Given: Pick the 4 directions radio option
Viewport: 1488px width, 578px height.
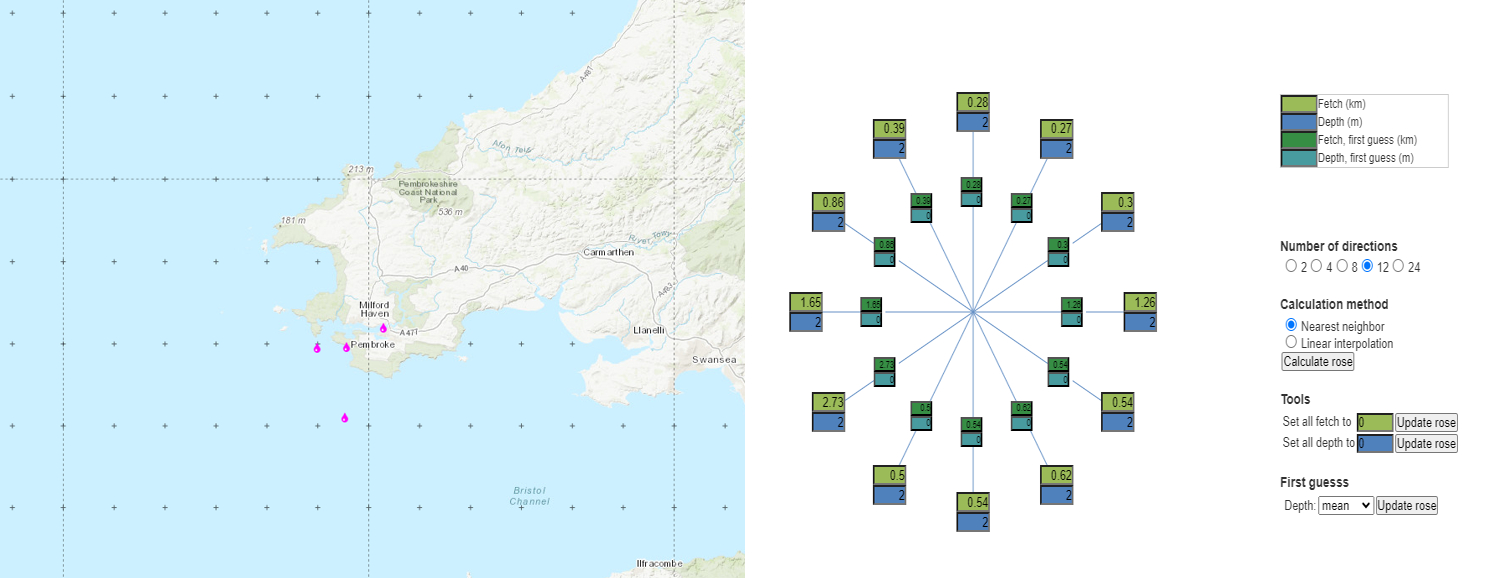Looking at the screenshot, I should 1317,266.
